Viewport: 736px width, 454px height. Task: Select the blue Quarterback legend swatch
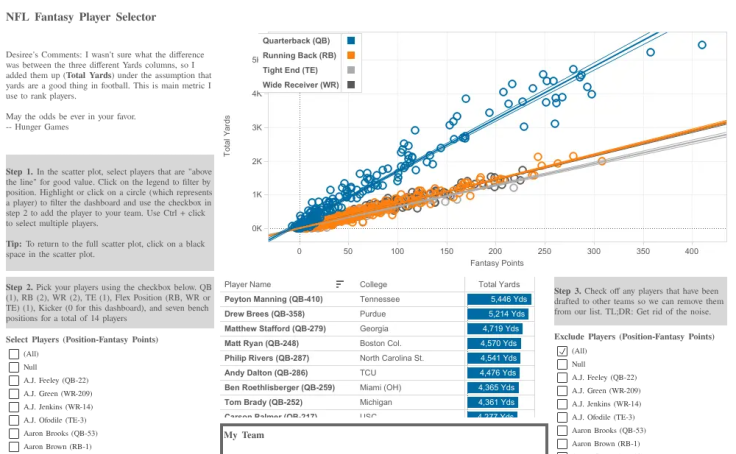(x=351, y=40)
